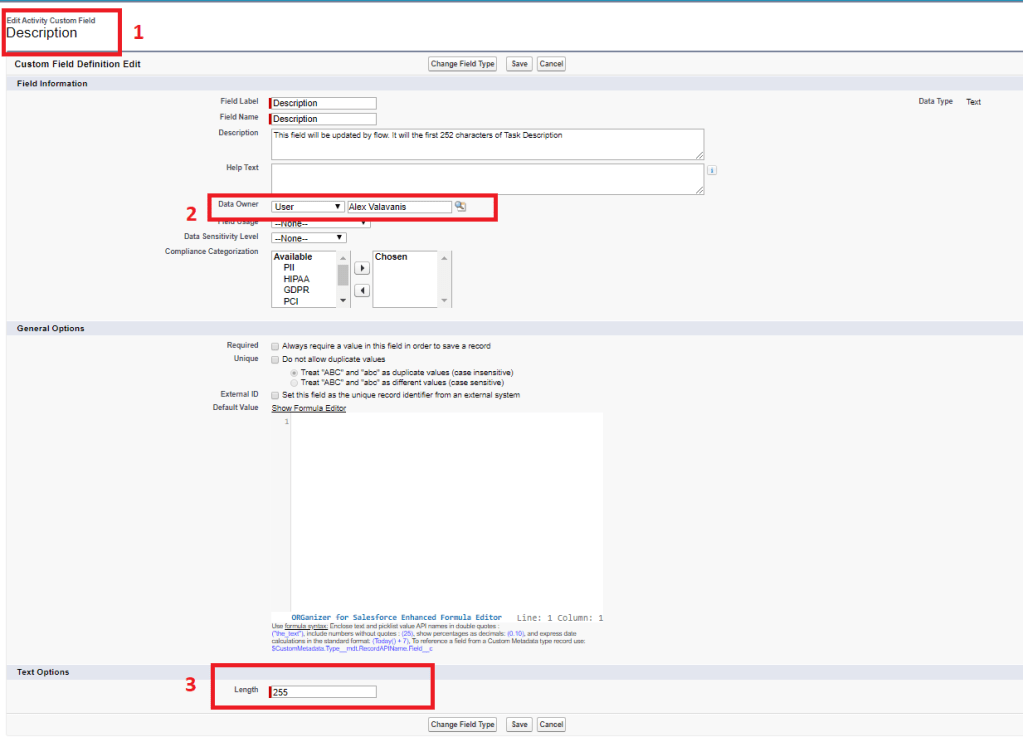Expand the Data Sensitivity Level dropdown

(308, 238)
